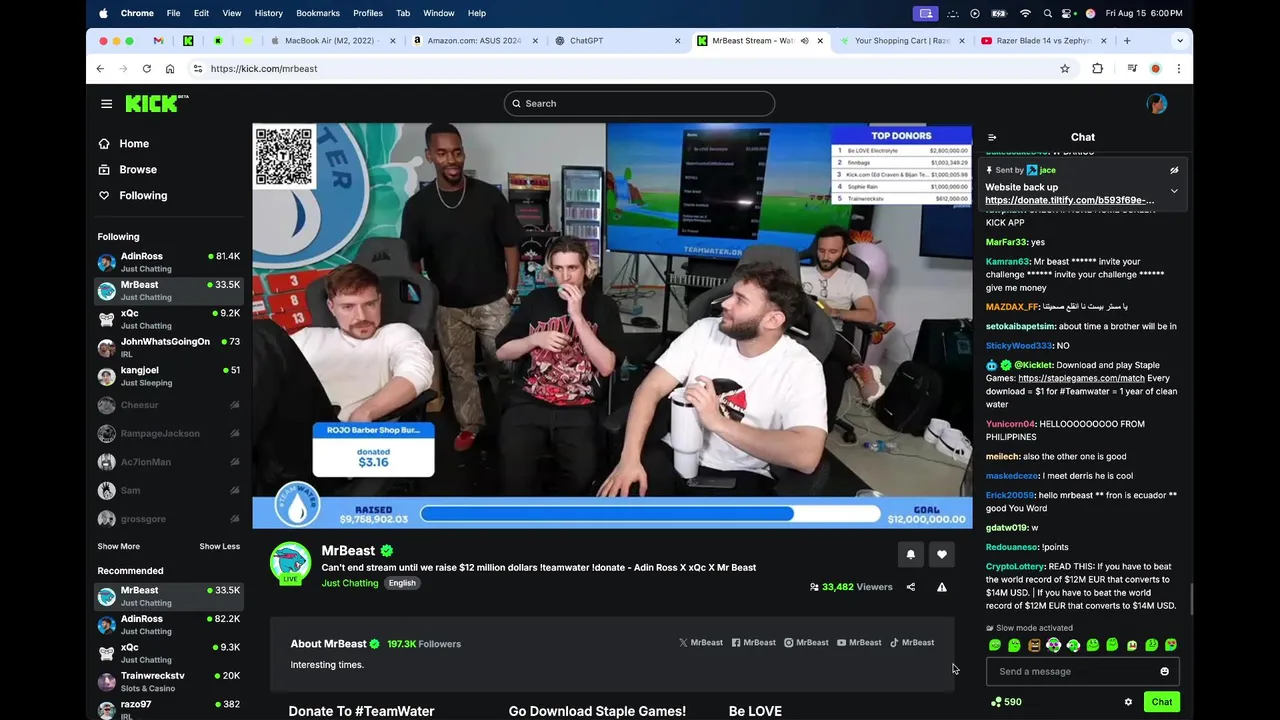Open the Chrome tab search dropdown

(x=1180, y=41)
